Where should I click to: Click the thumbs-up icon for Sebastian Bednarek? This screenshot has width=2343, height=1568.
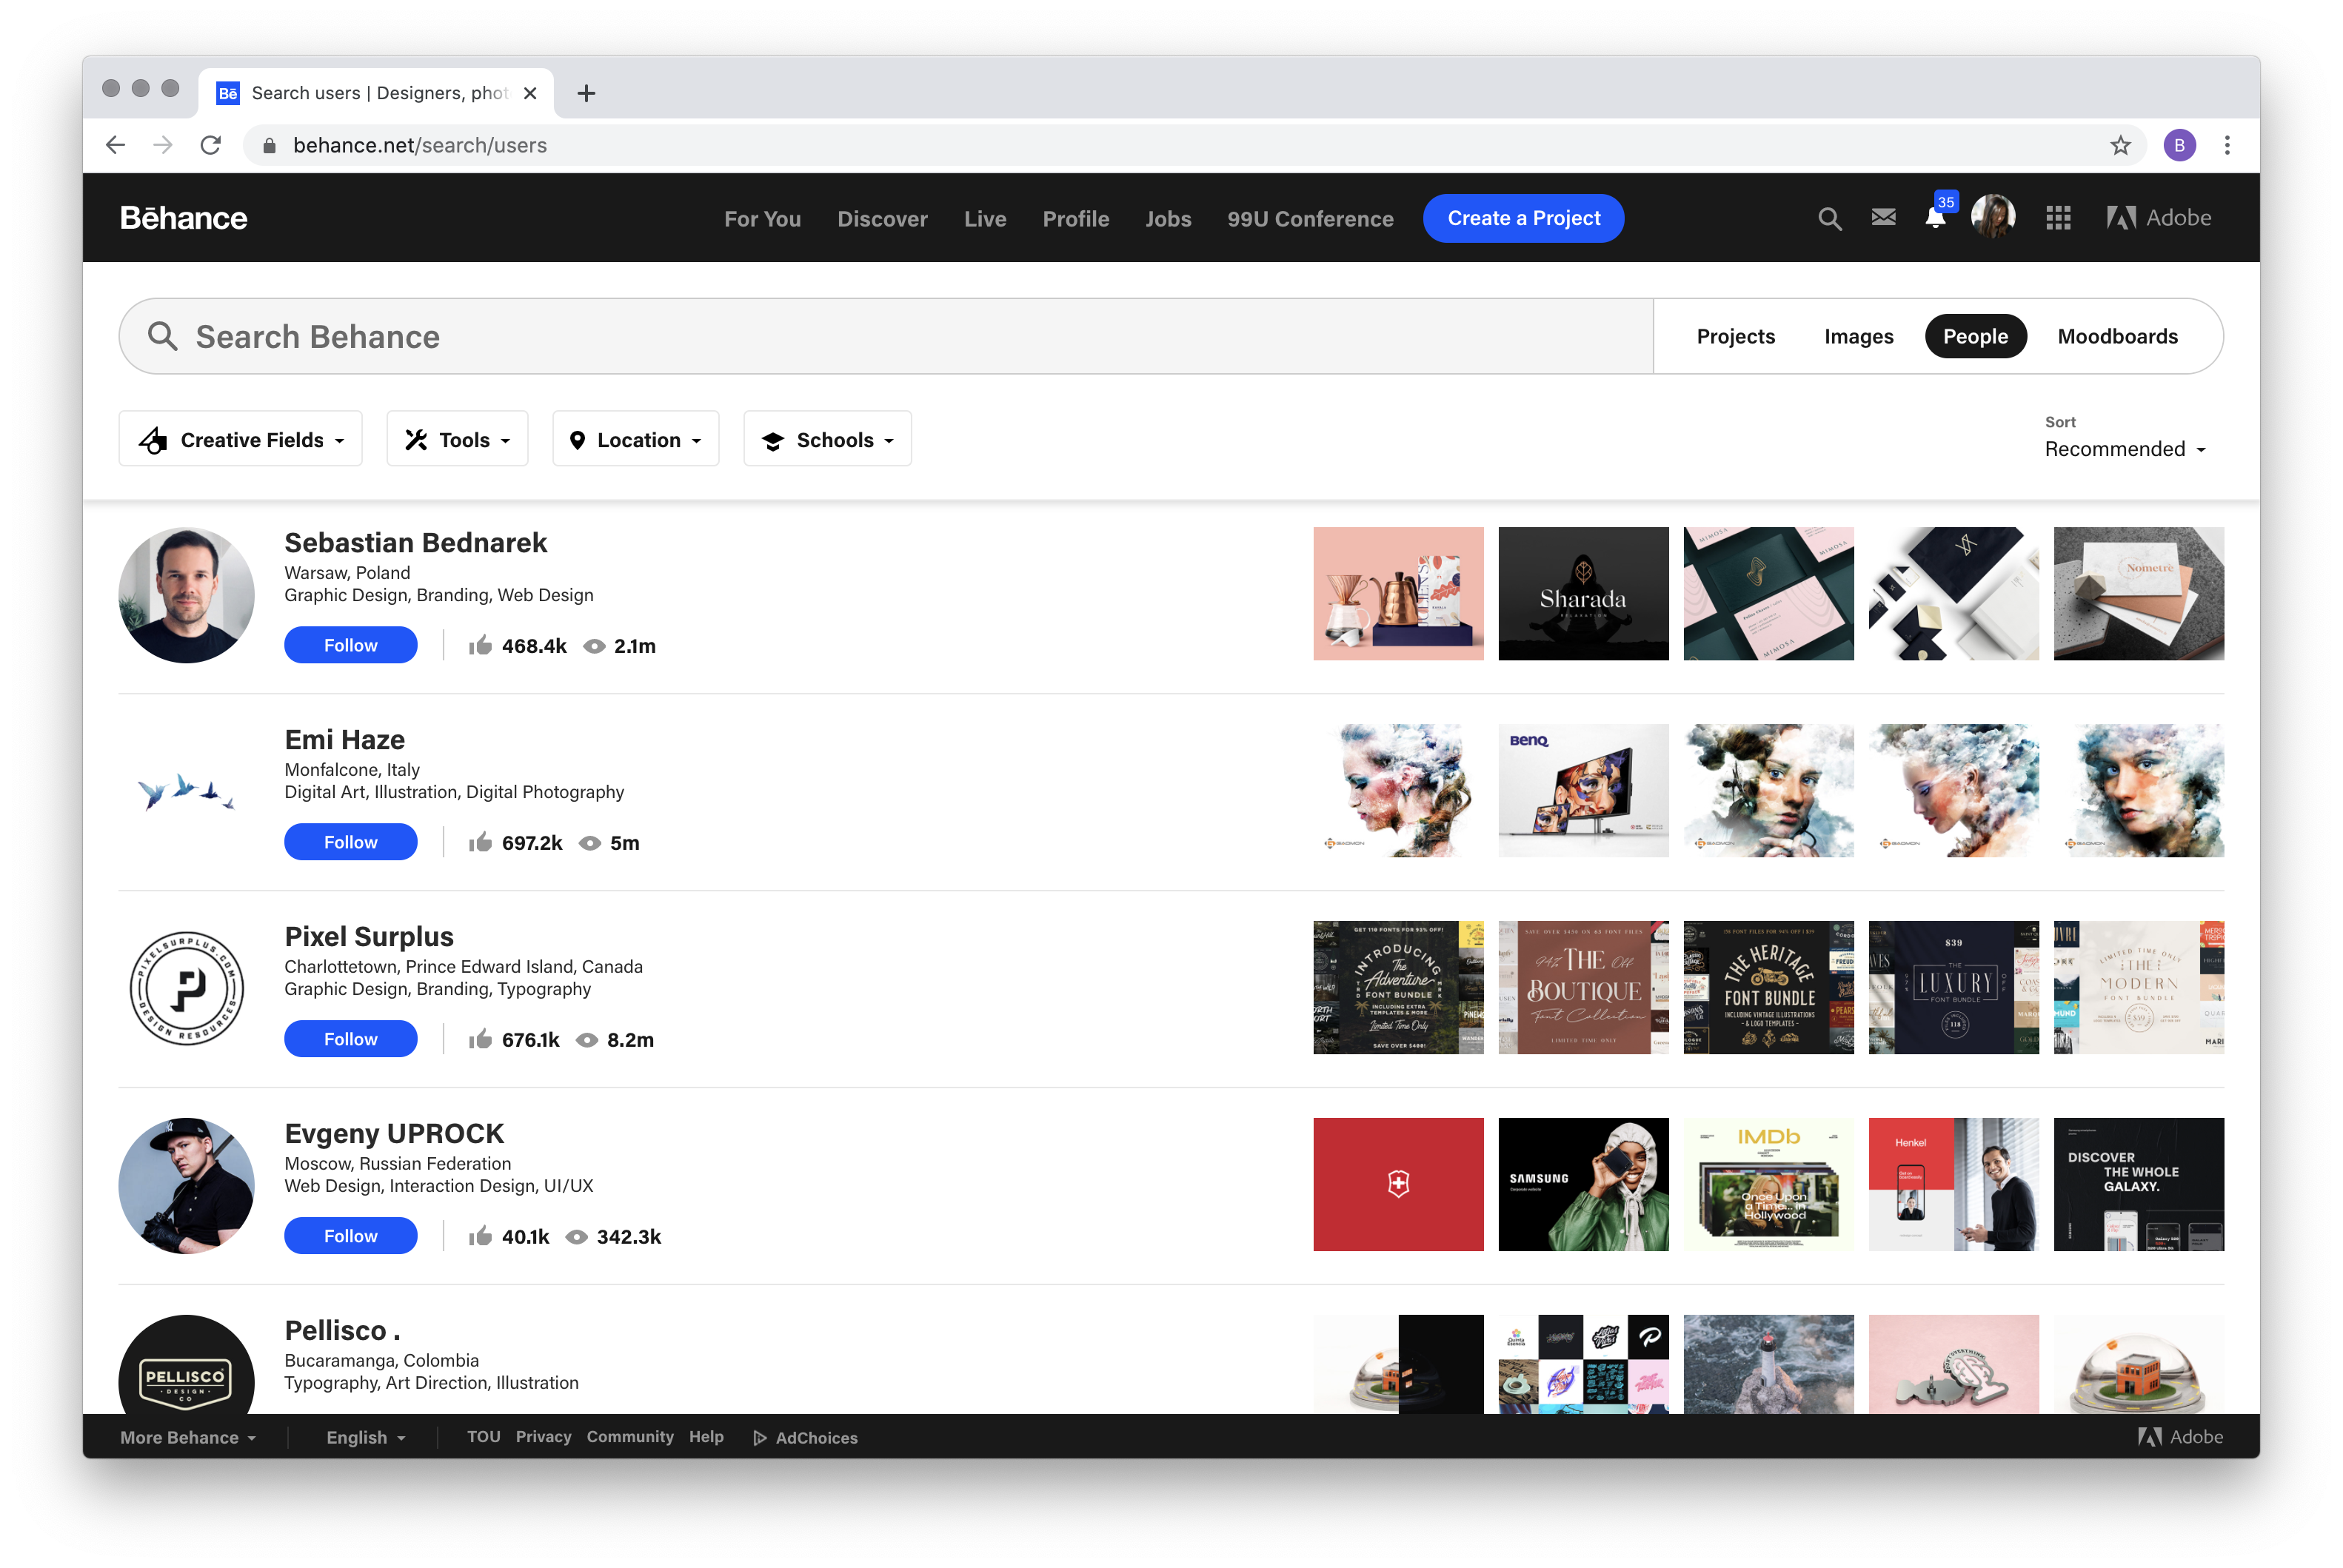pos(480,645)
